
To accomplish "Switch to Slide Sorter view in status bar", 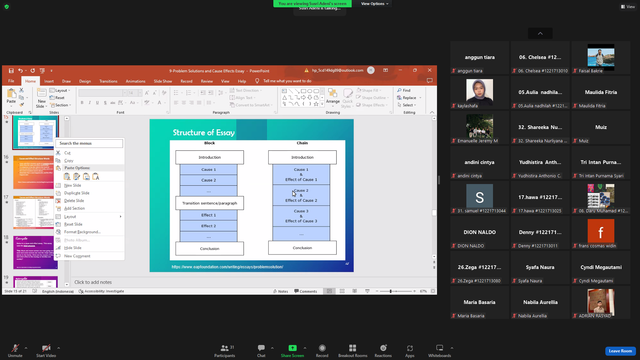I will tap(342, 291).
